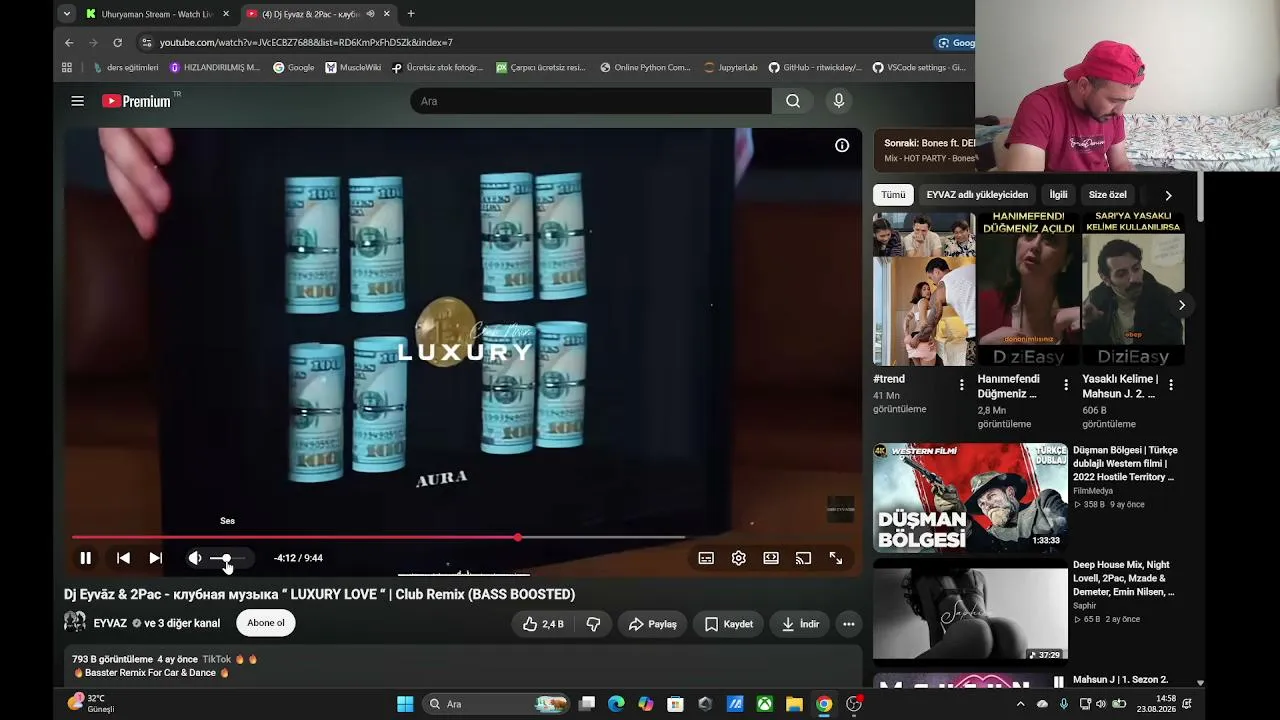Skip to the next video
The height and width of the screenshot is (720, 1280).
155,558
